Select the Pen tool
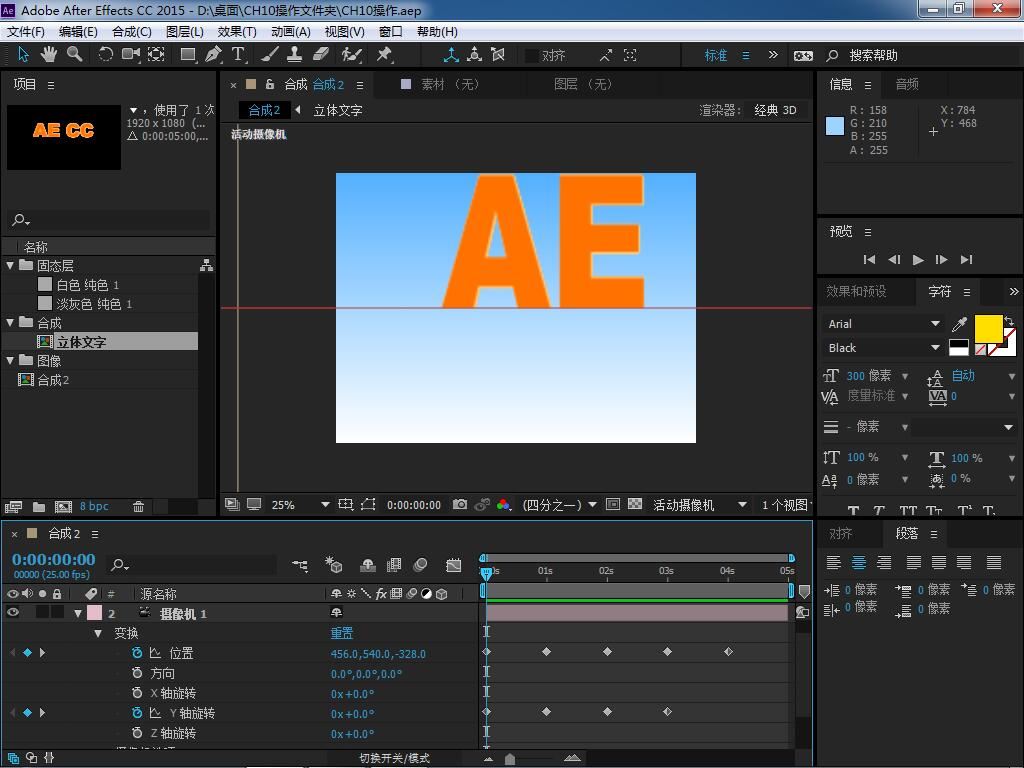The image size is (1024, 768). (x=213, y=55)
